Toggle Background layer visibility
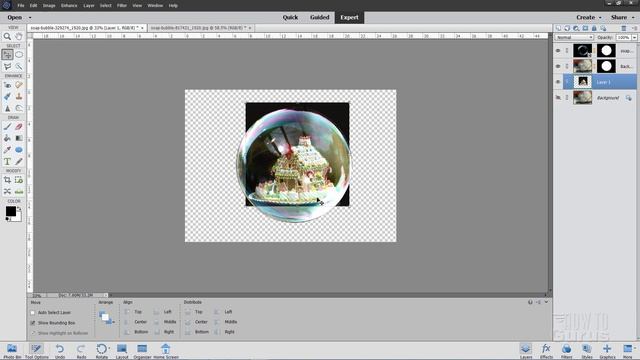The height and width of the screenshot is (360, 640). pyautogui.click(x=558, y=98)
